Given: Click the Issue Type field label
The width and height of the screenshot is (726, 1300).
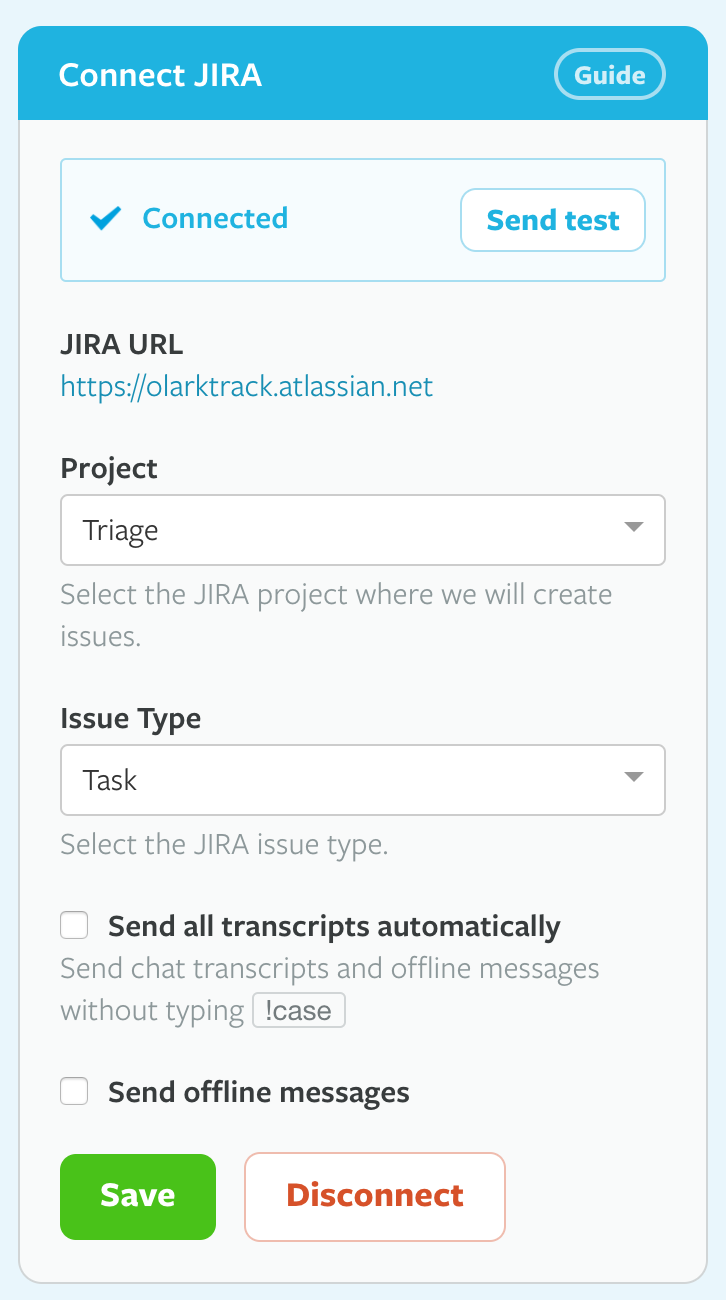Looking at the screenshot, I should pyautogui.click(x=130, y=718).
